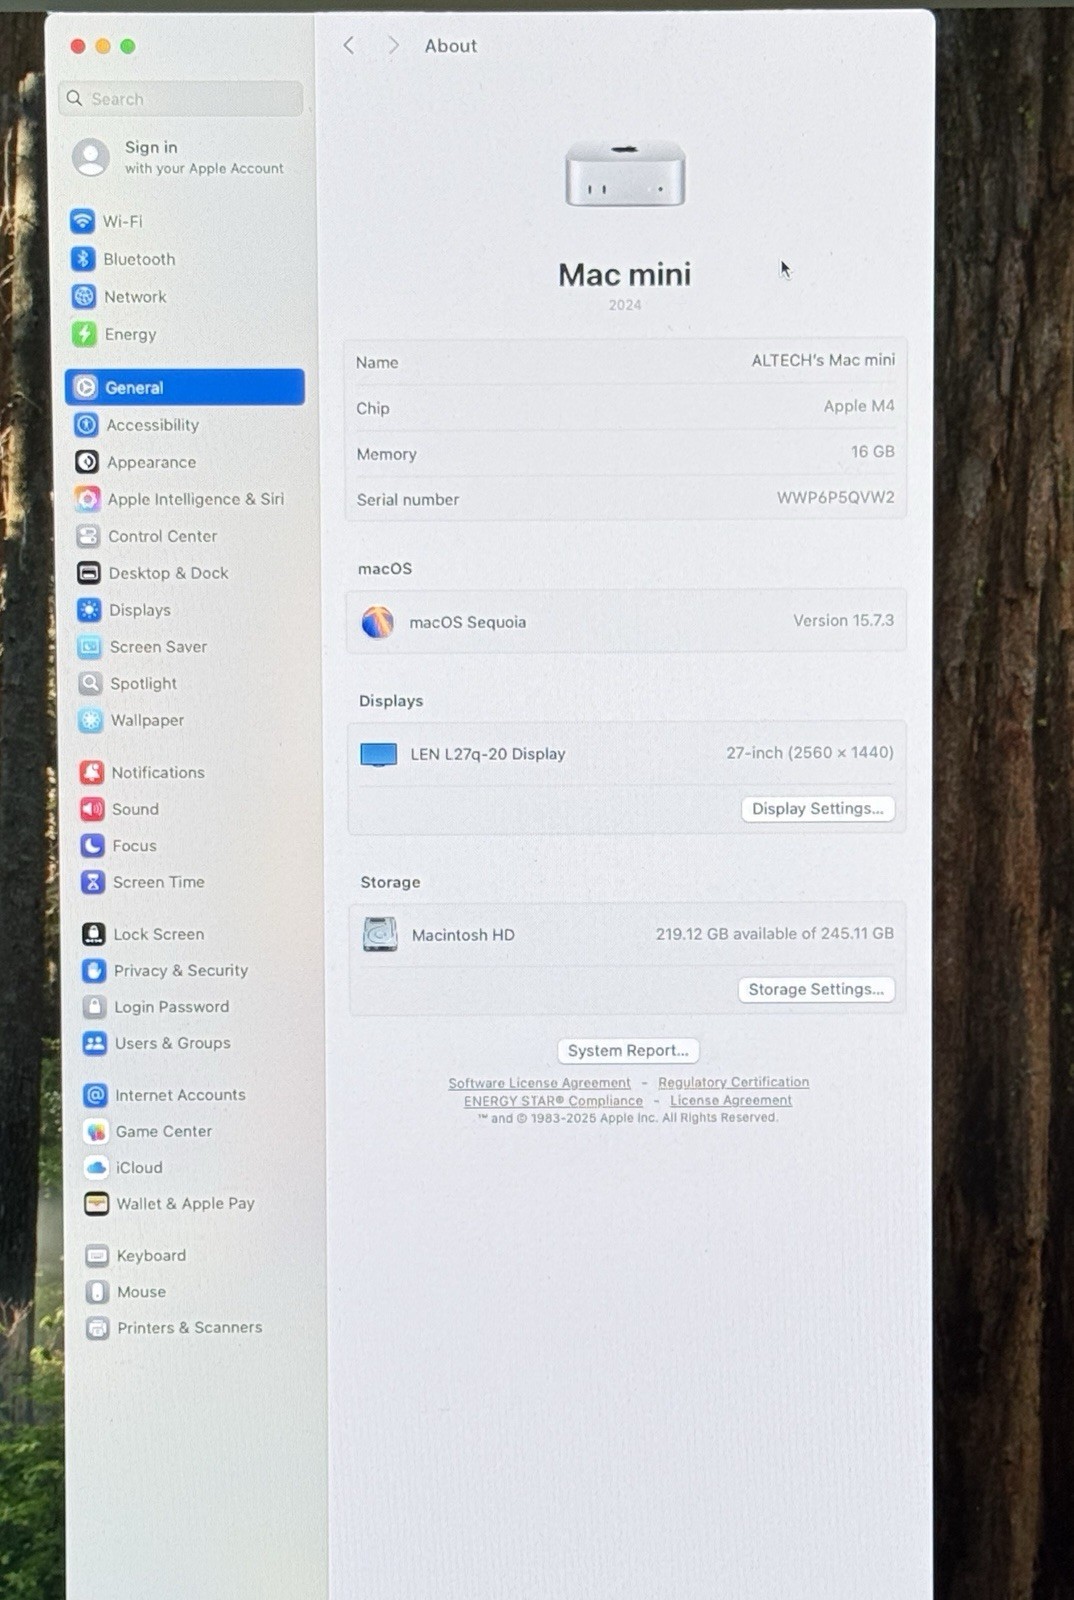Open the iCloud cloud icon
Screen dimensions: 1074x1600
pos(97,1167)
